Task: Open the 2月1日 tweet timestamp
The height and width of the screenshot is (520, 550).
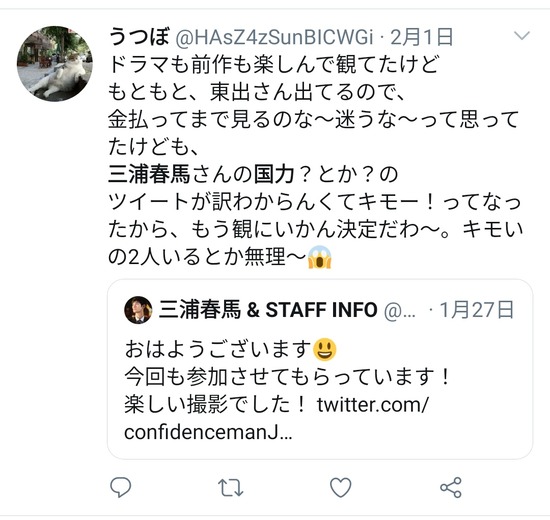Action: click(422, 37)
